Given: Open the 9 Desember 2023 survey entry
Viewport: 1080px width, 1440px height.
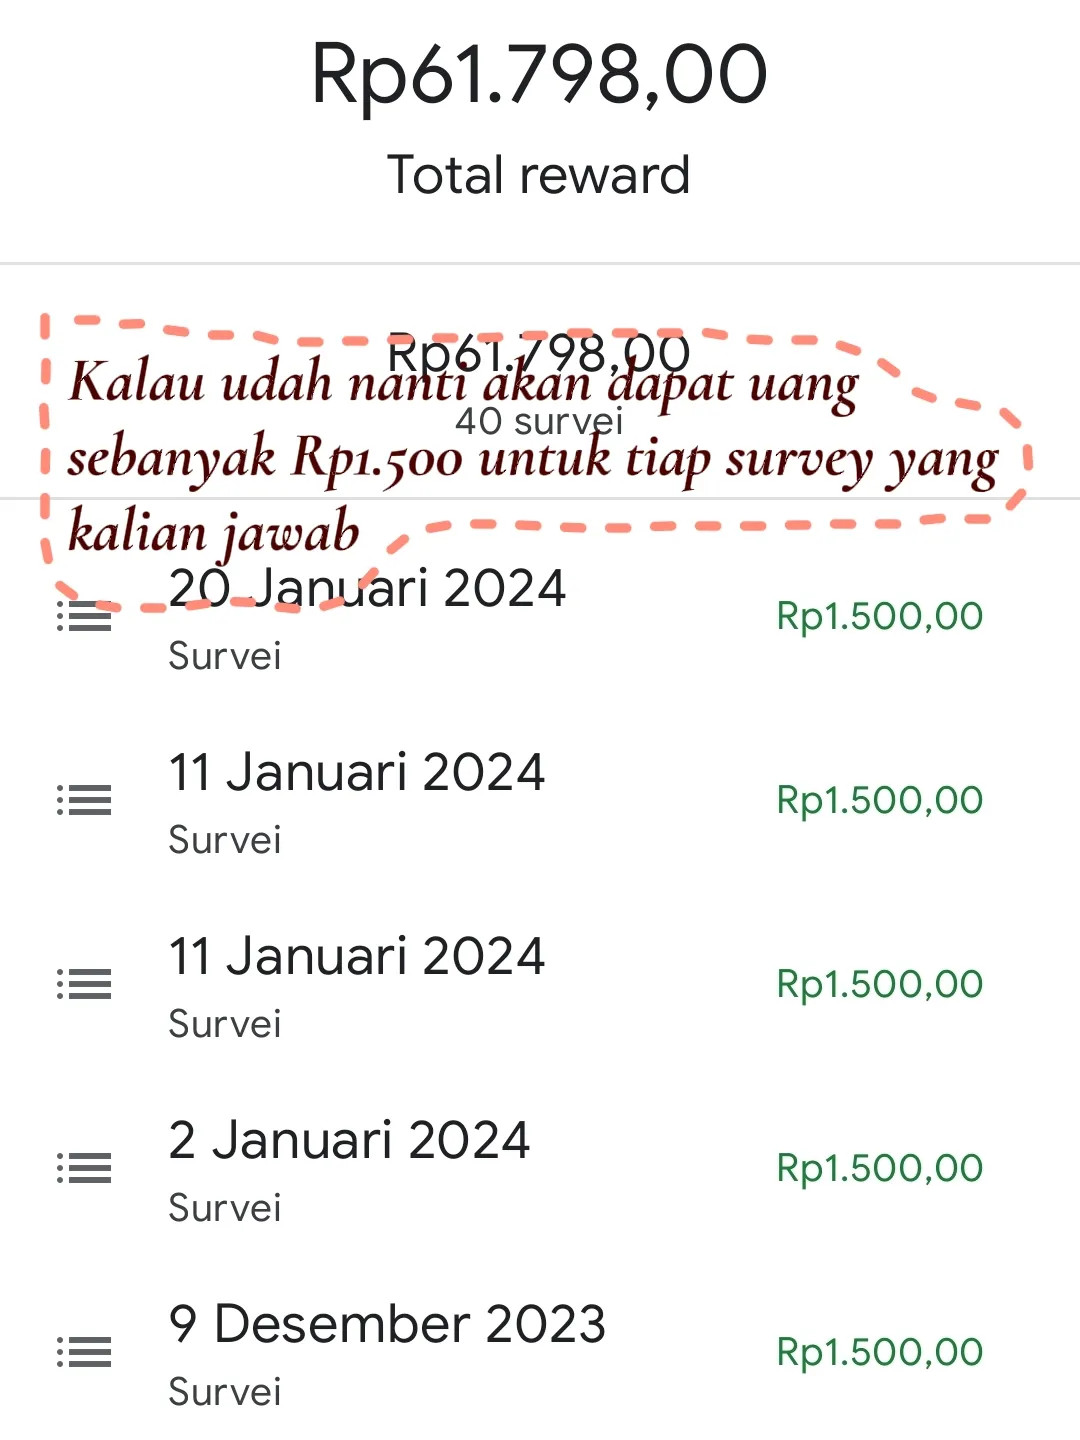Looking at the screenshot, I should tap(540, 1352).
